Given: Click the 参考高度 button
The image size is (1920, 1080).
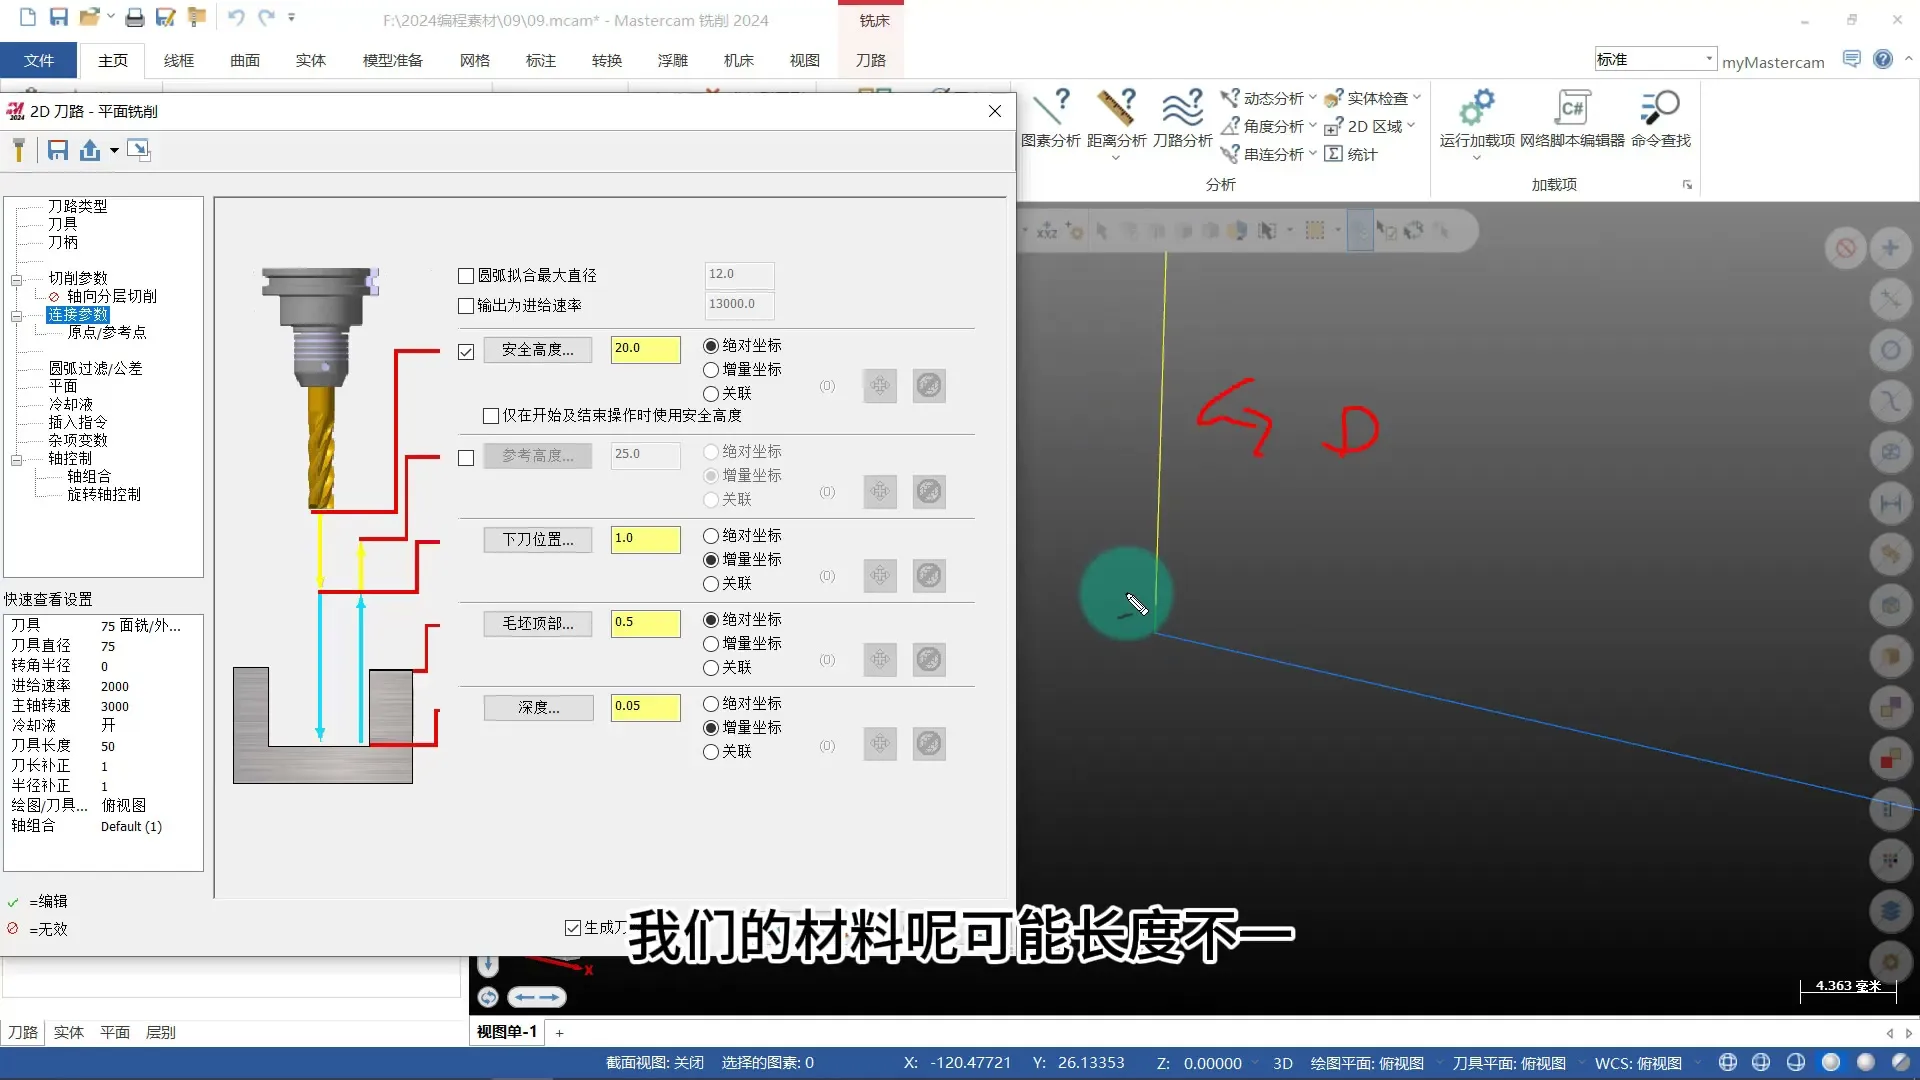Looking at the screenshot, I should (538, 455).
